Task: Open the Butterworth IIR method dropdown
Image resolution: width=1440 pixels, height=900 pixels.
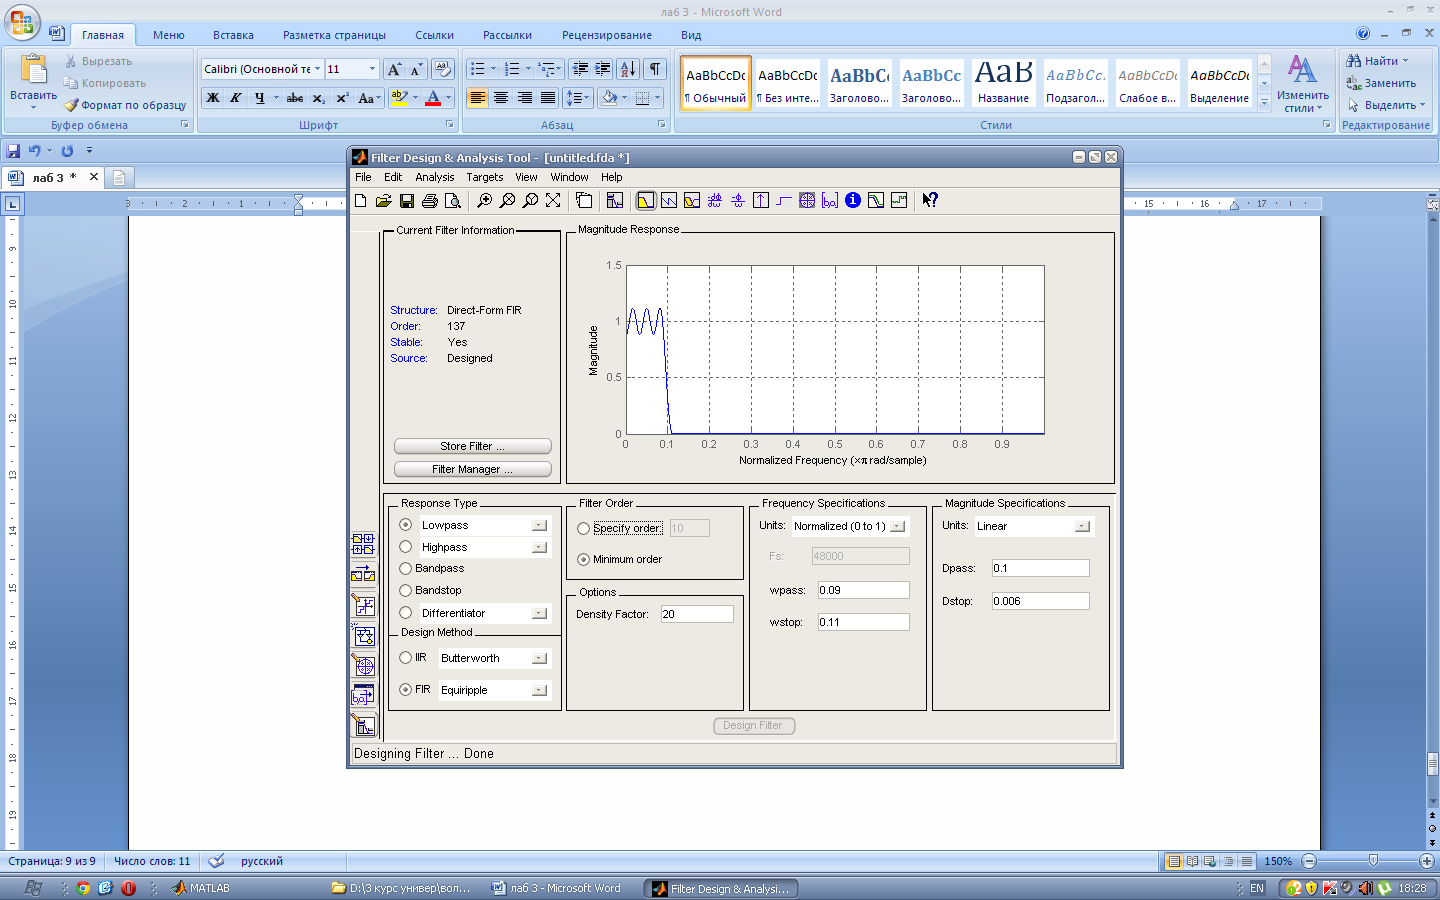Action: [540, 658]
